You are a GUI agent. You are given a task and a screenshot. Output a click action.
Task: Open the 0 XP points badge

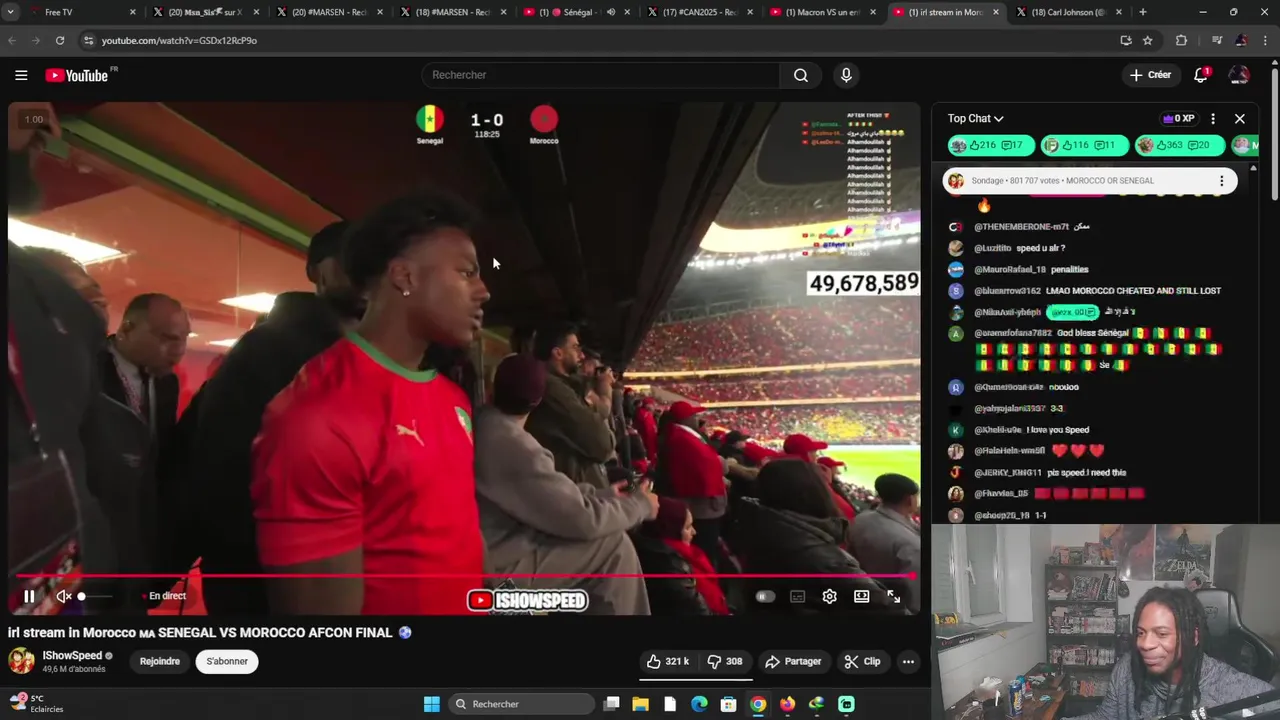(1178, 118)
